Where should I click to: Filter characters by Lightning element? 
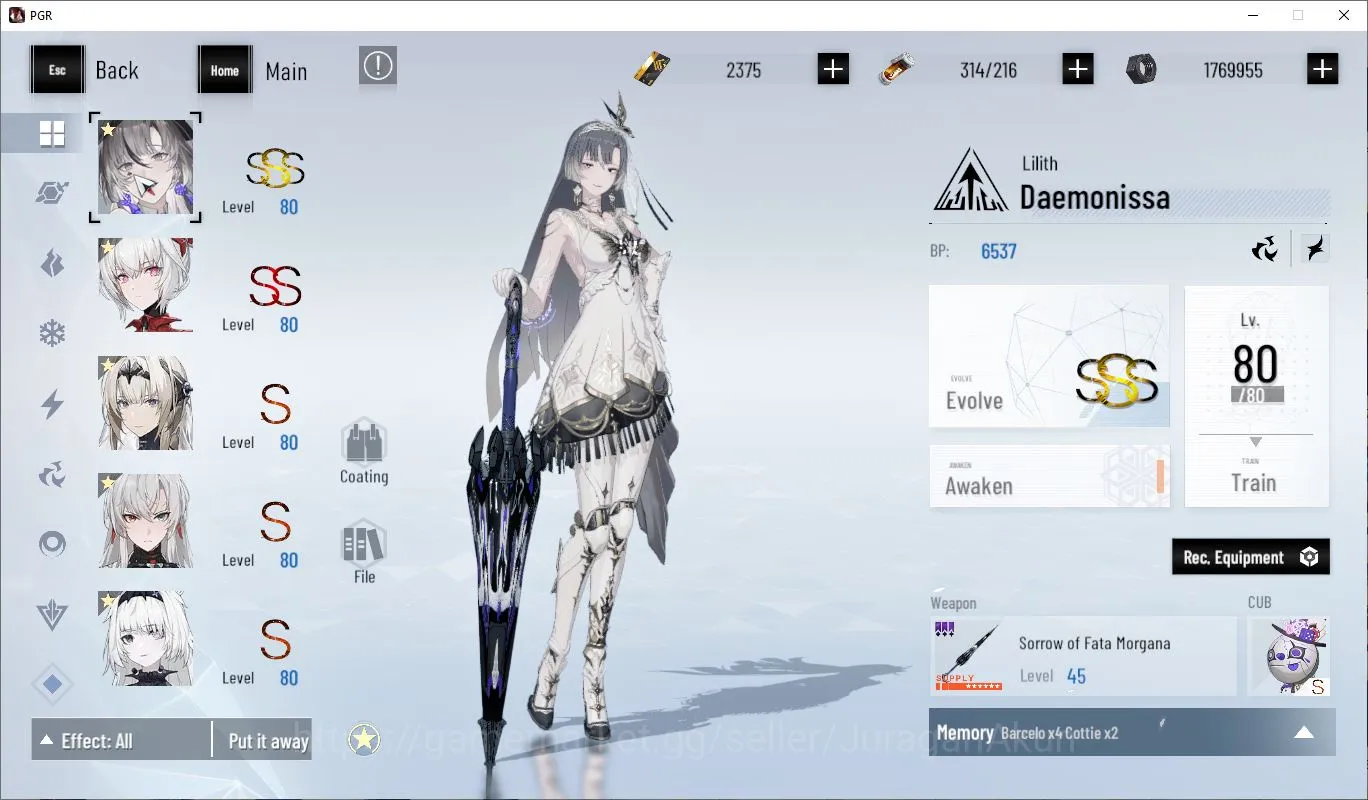coord(52,404)
